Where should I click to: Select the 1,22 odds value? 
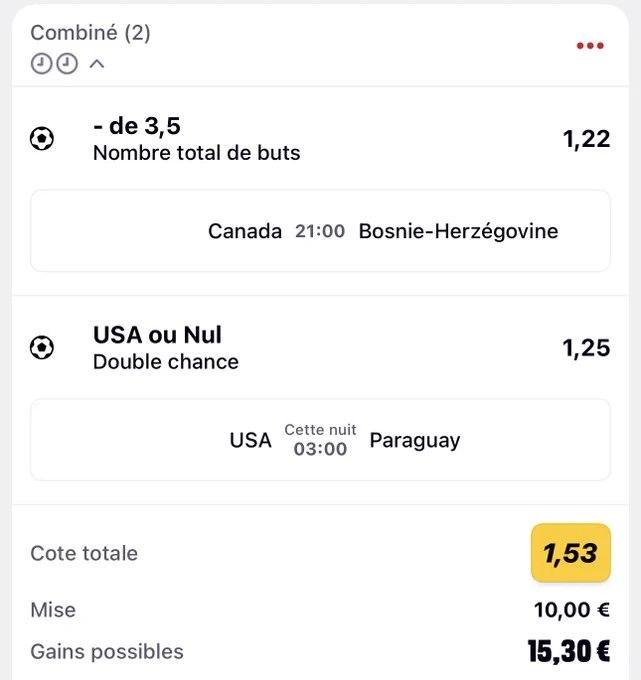586,139
